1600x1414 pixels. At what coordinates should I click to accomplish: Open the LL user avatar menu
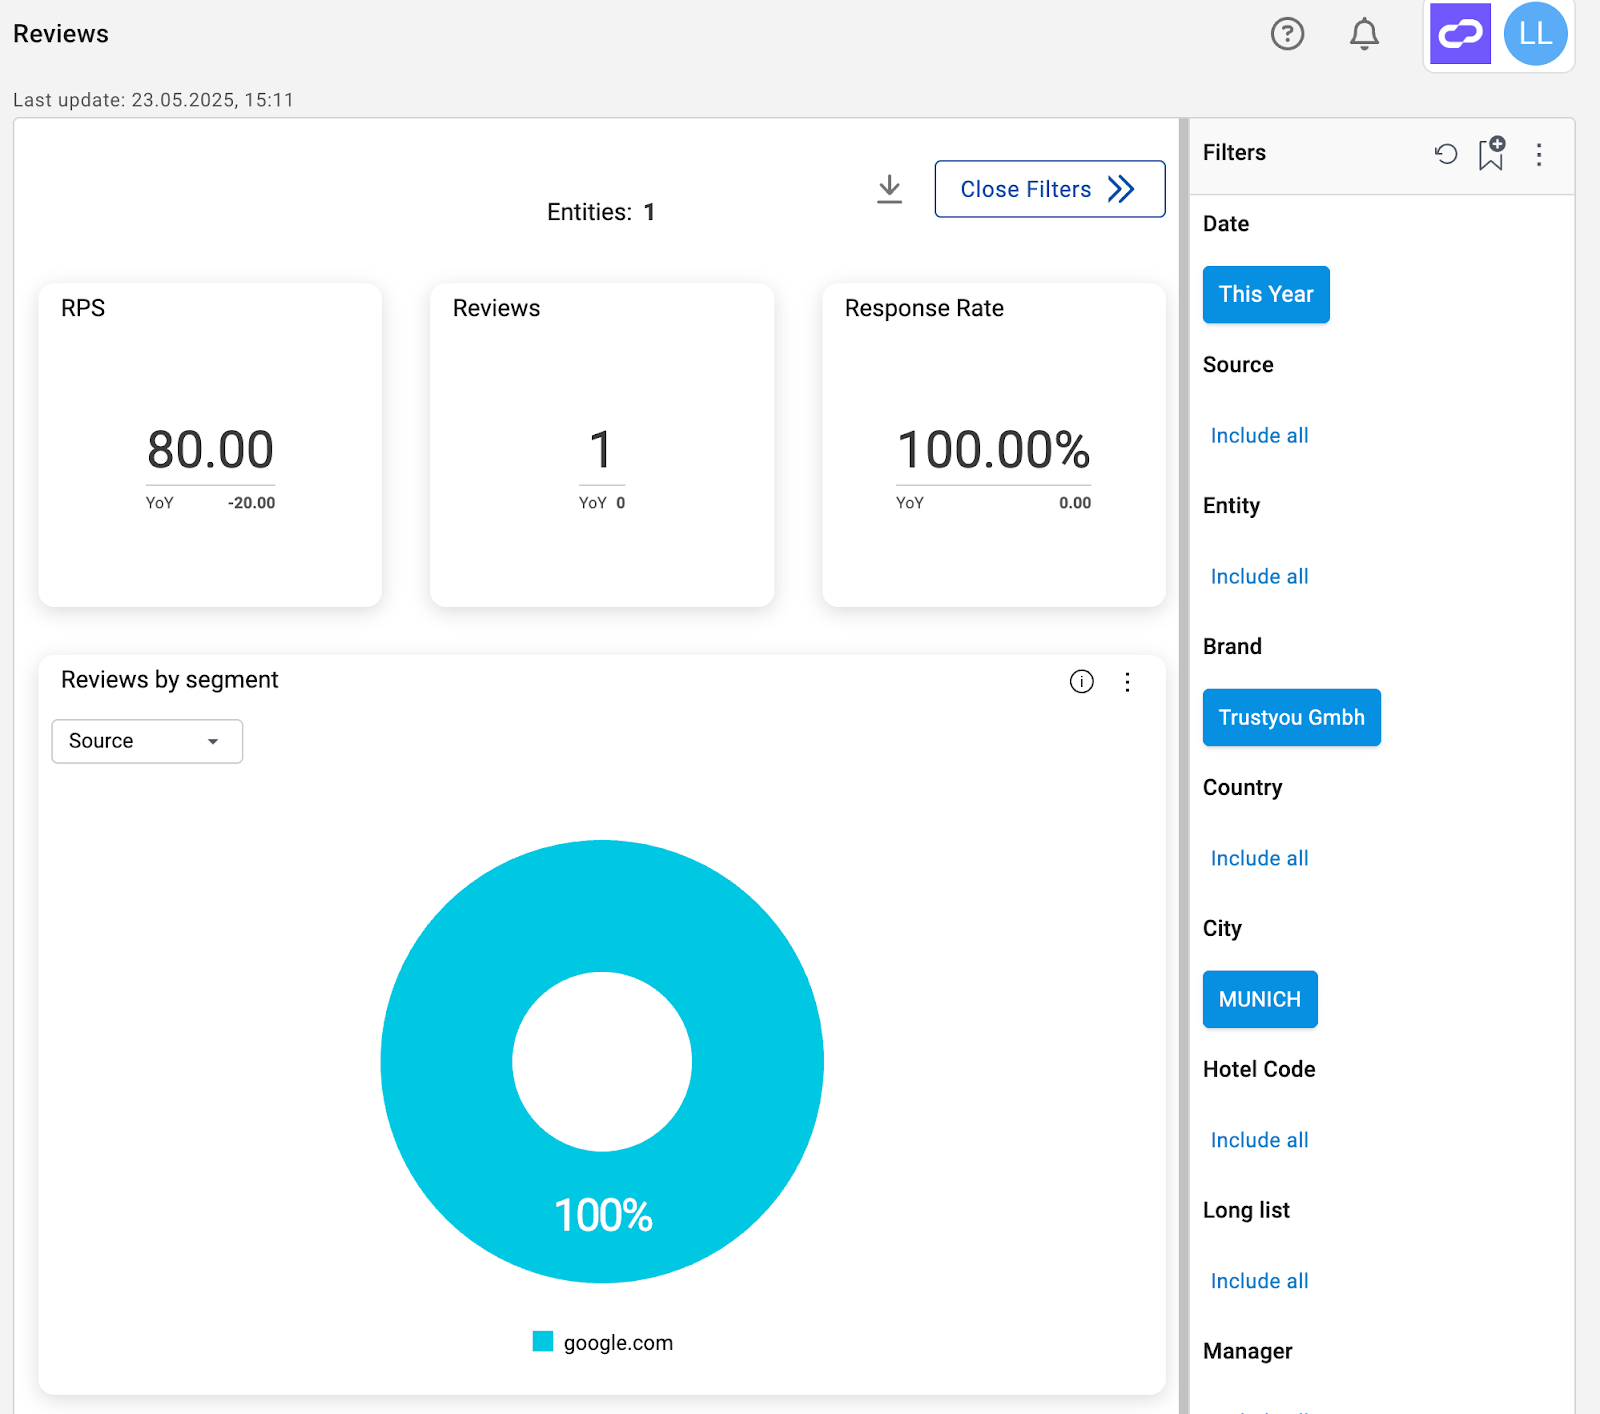point(1535,34)
